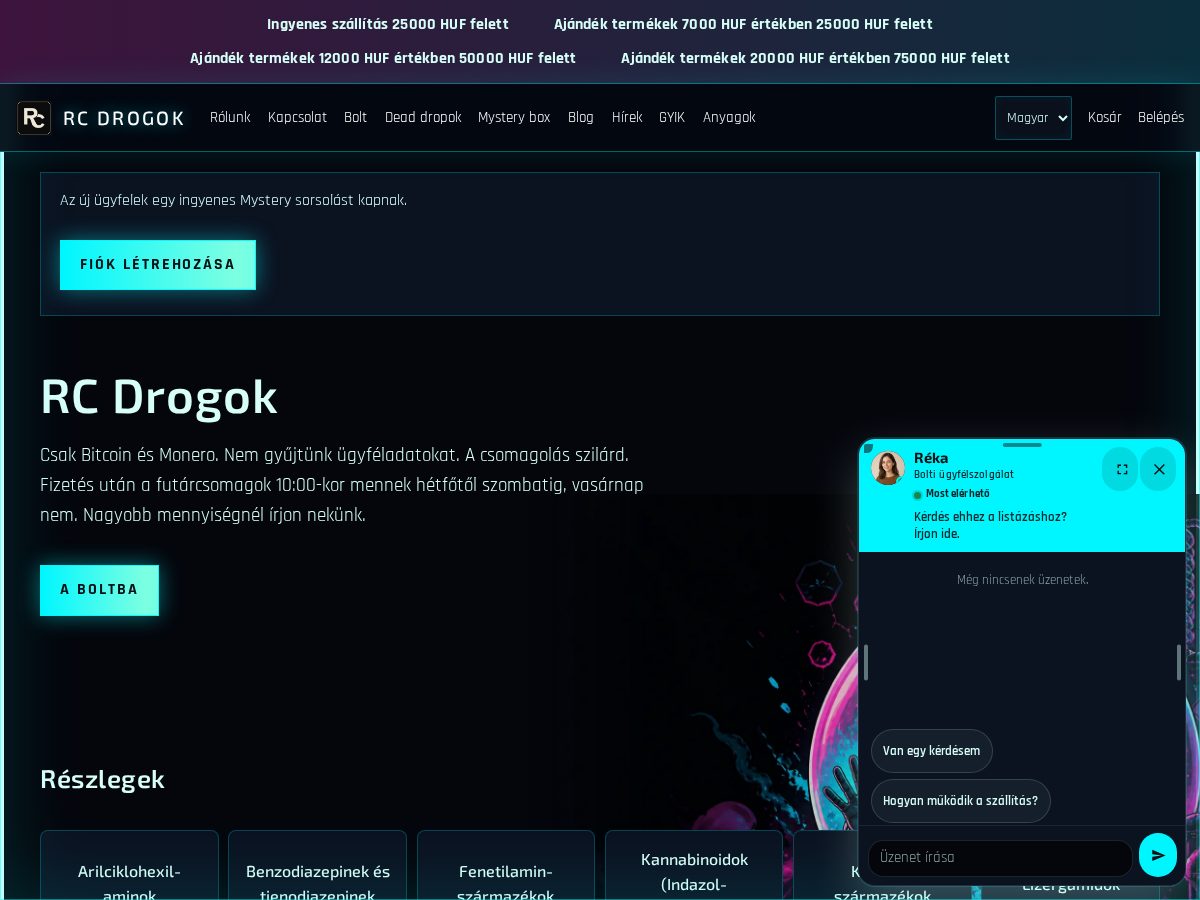Click the 'Most elérhető' status label

pyautogui.click(x=957, y=494)
